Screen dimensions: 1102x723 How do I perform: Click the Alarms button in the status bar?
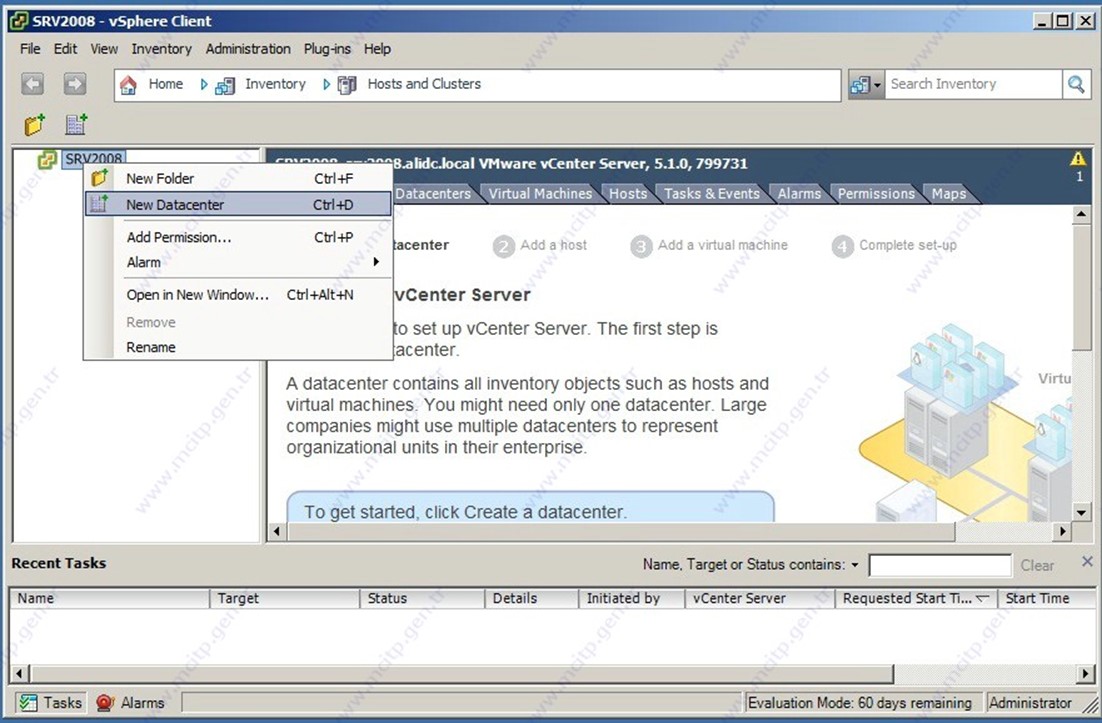tap(131, 703)
